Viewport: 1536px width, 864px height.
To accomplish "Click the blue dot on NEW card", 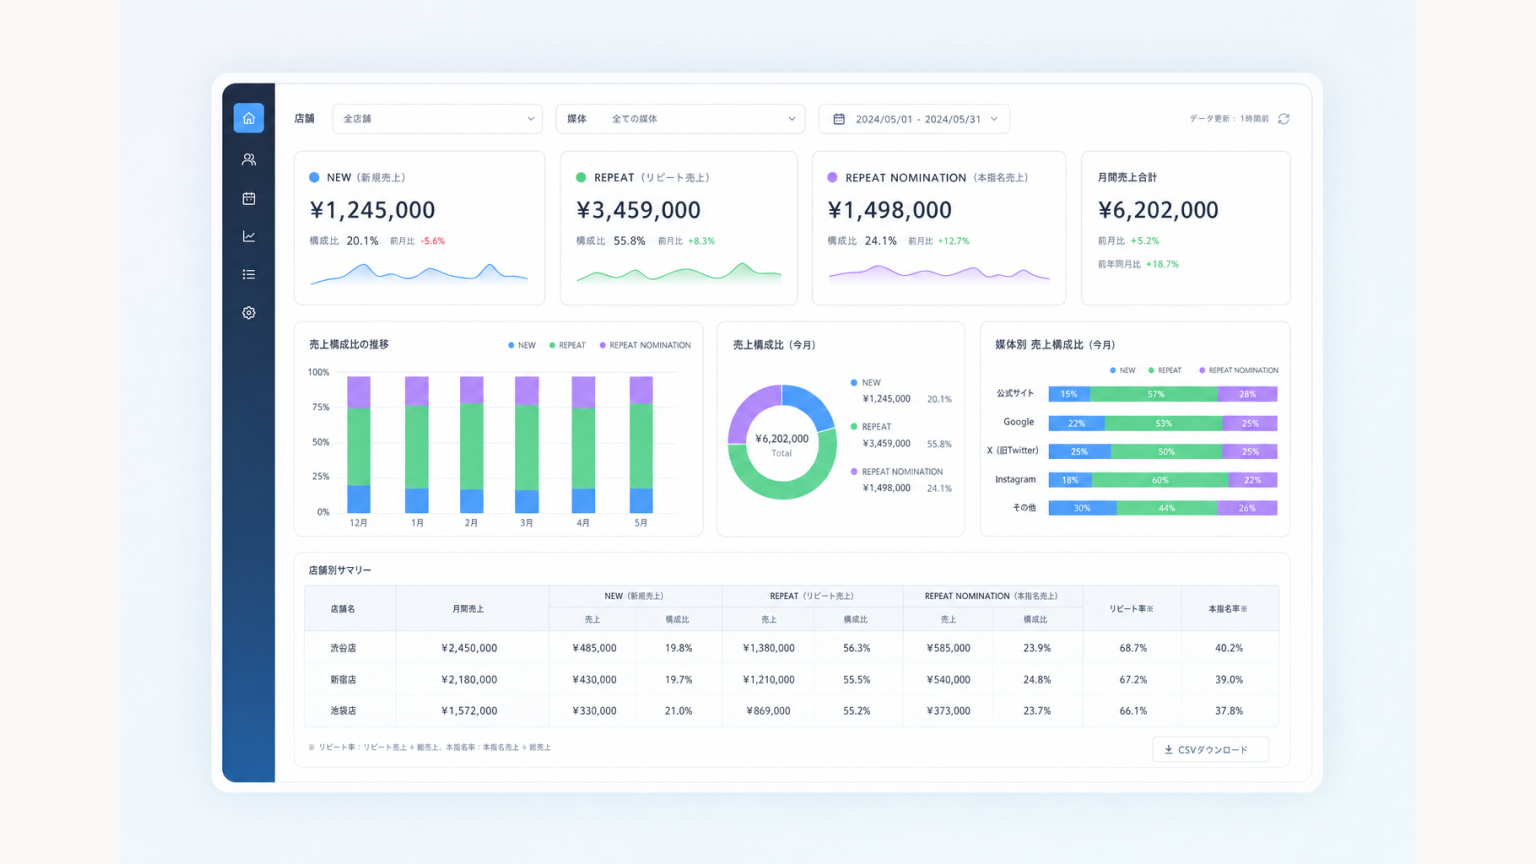I will (314, 177).
